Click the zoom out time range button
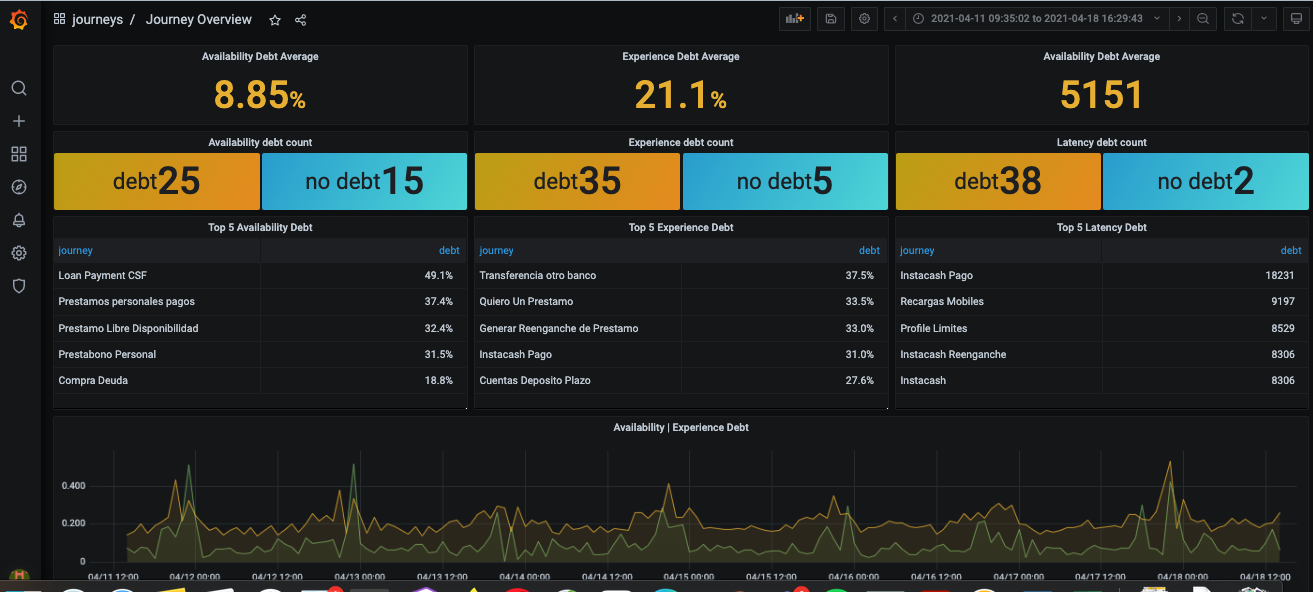Screen dimensions: 1313x592 [1203, 19]
